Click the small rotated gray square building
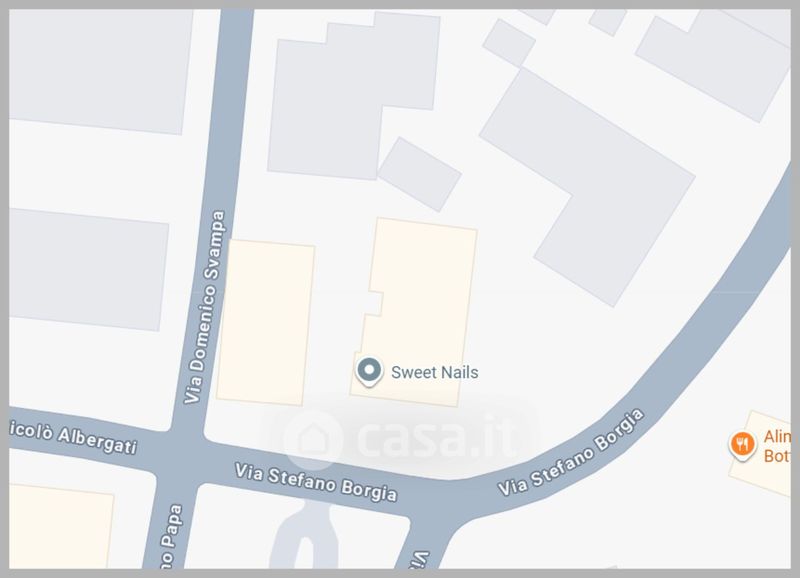Screen dimensions: 800x578 pyautogui.click(x=419, y=174)
